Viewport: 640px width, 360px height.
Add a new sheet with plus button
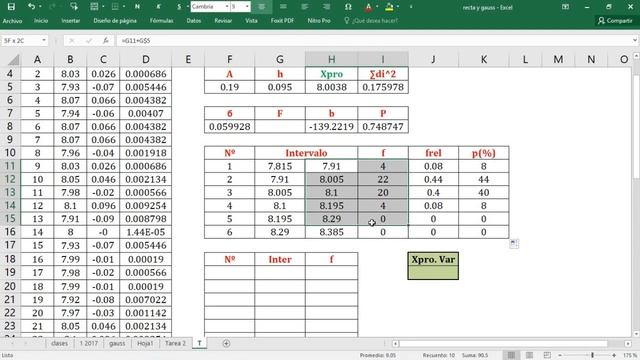coord(226,344)
